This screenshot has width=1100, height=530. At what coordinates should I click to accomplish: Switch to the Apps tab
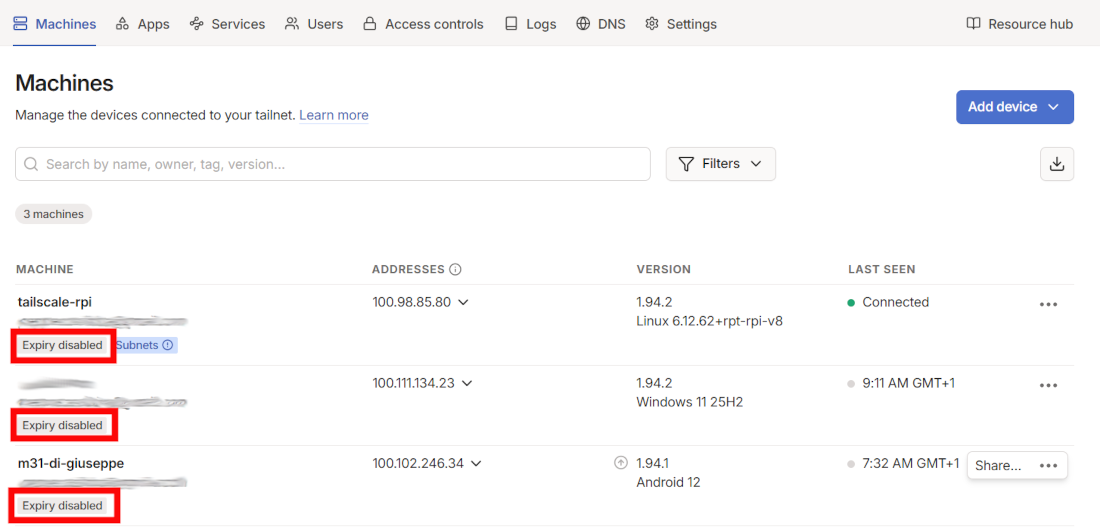coord(142,24)
